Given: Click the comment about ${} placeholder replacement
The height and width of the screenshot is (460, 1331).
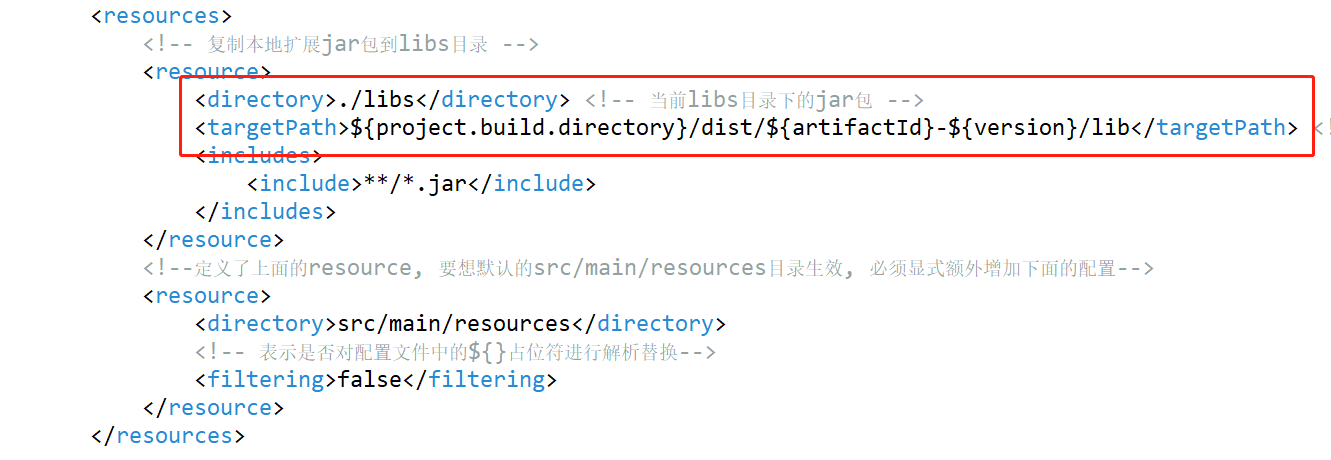Looking at the screenshot, I should (455, 352).
